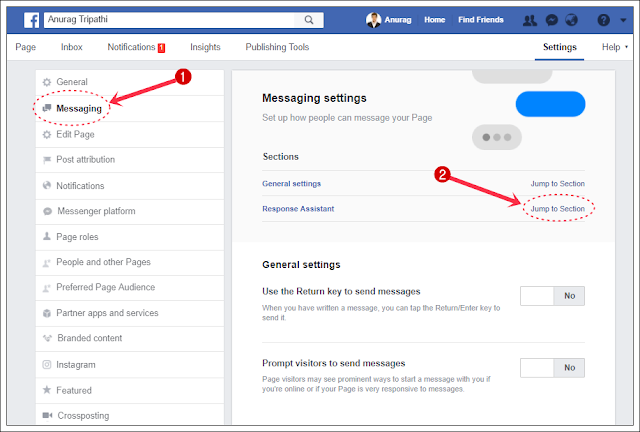This screenshot has height=432, width=640.
Task: Select Crossposting in sidebar
Action: point(130,415)
